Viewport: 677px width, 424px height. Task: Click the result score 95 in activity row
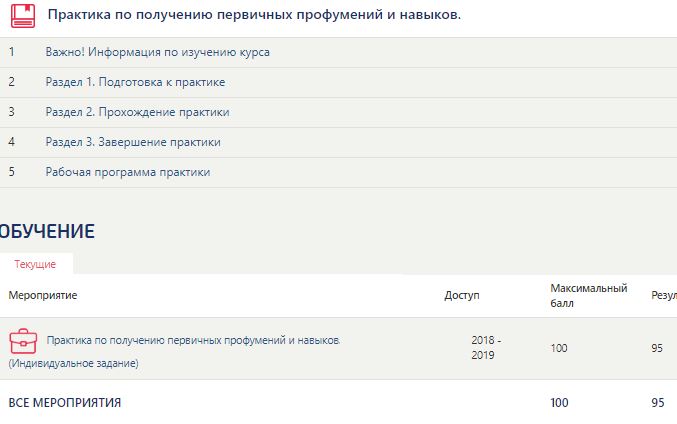(657, 348)
